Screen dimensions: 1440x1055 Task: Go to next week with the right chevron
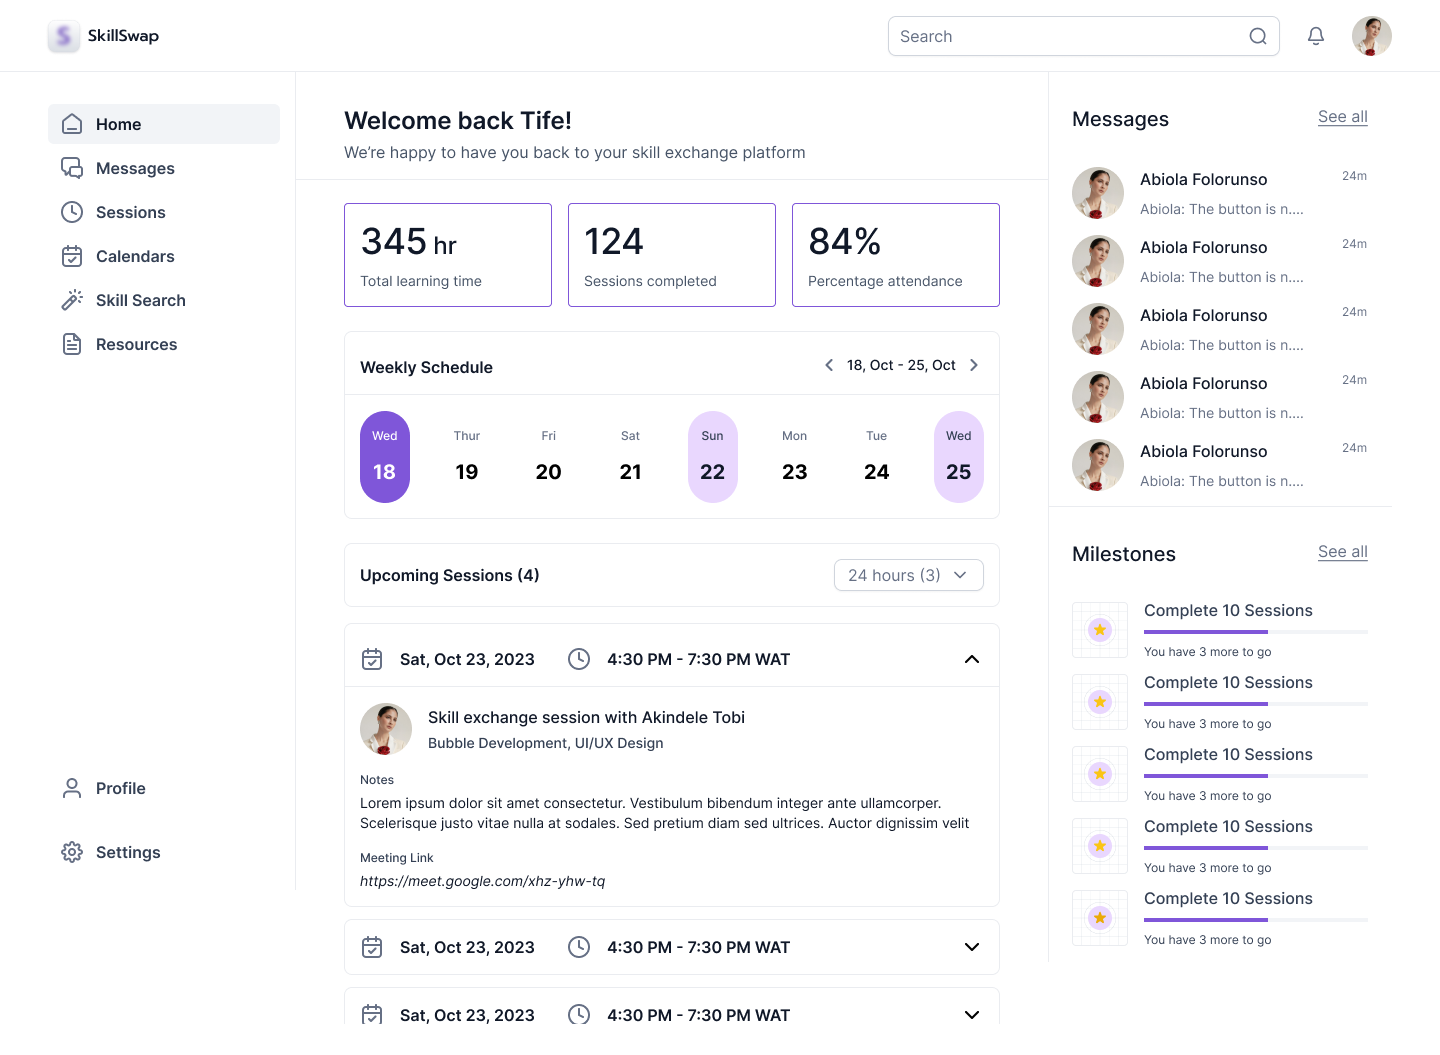pos(973,365)
